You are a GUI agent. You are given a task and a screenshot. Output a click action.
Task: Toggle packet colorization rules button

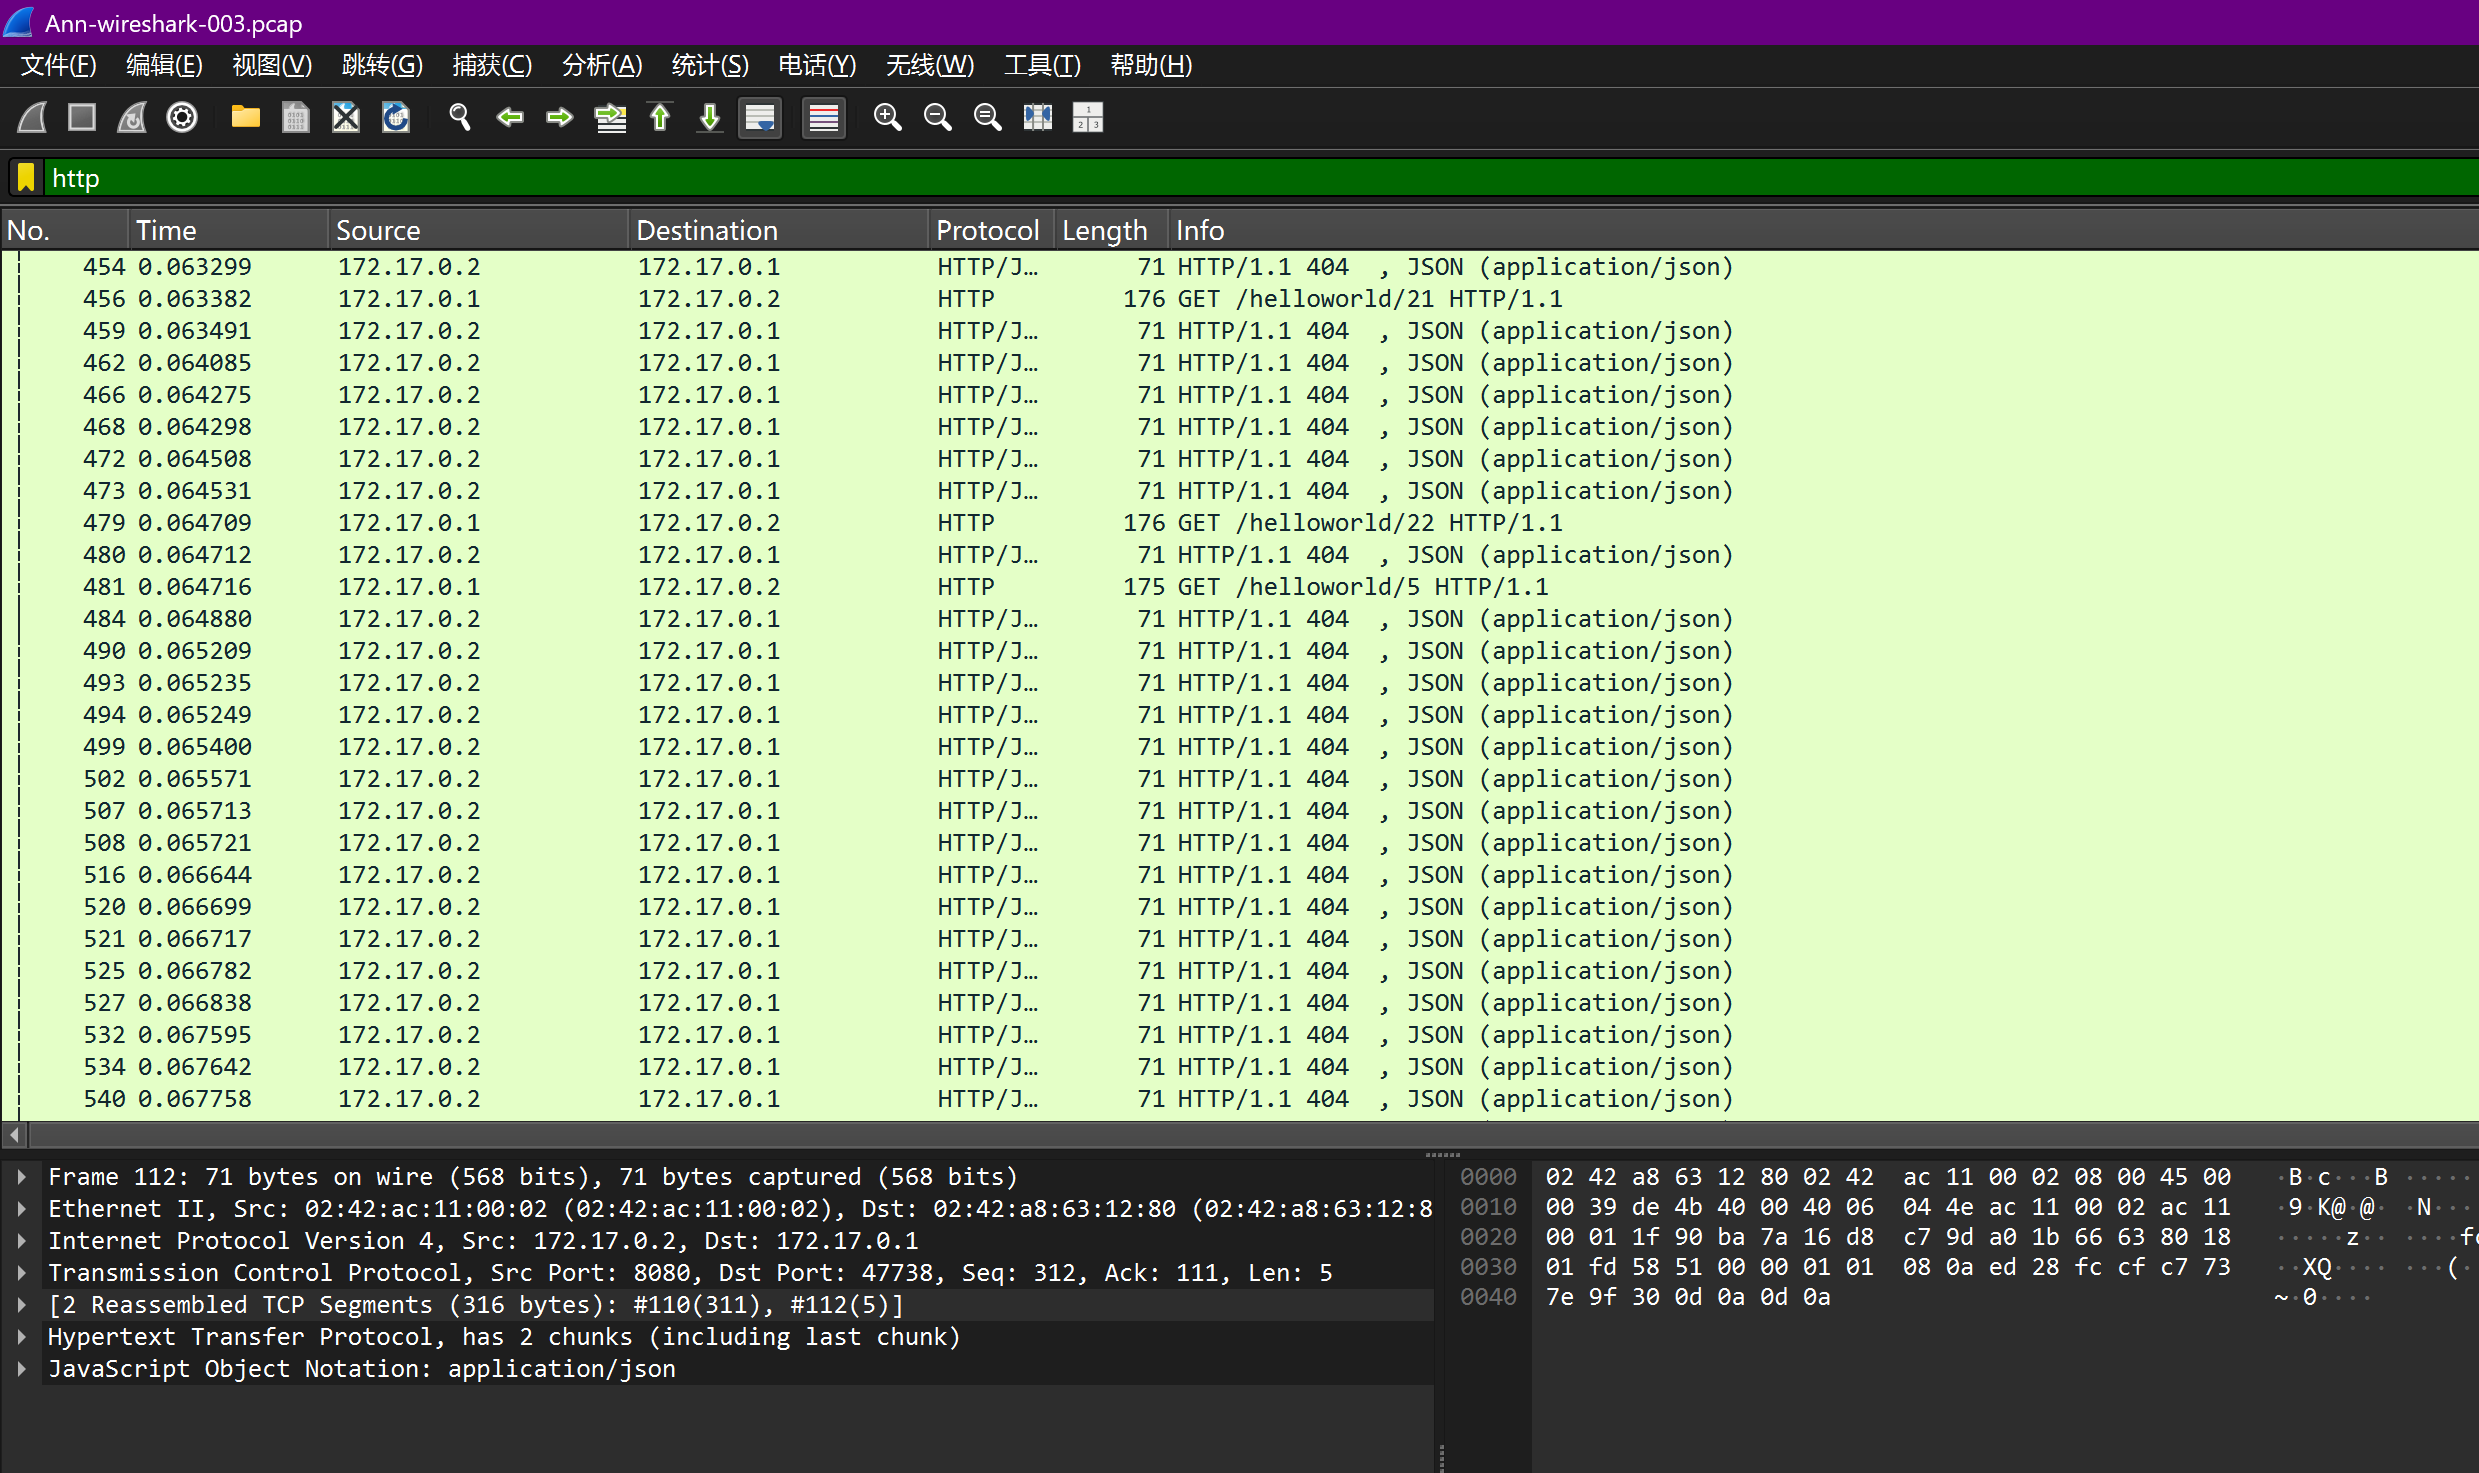[x=823, y=118]
